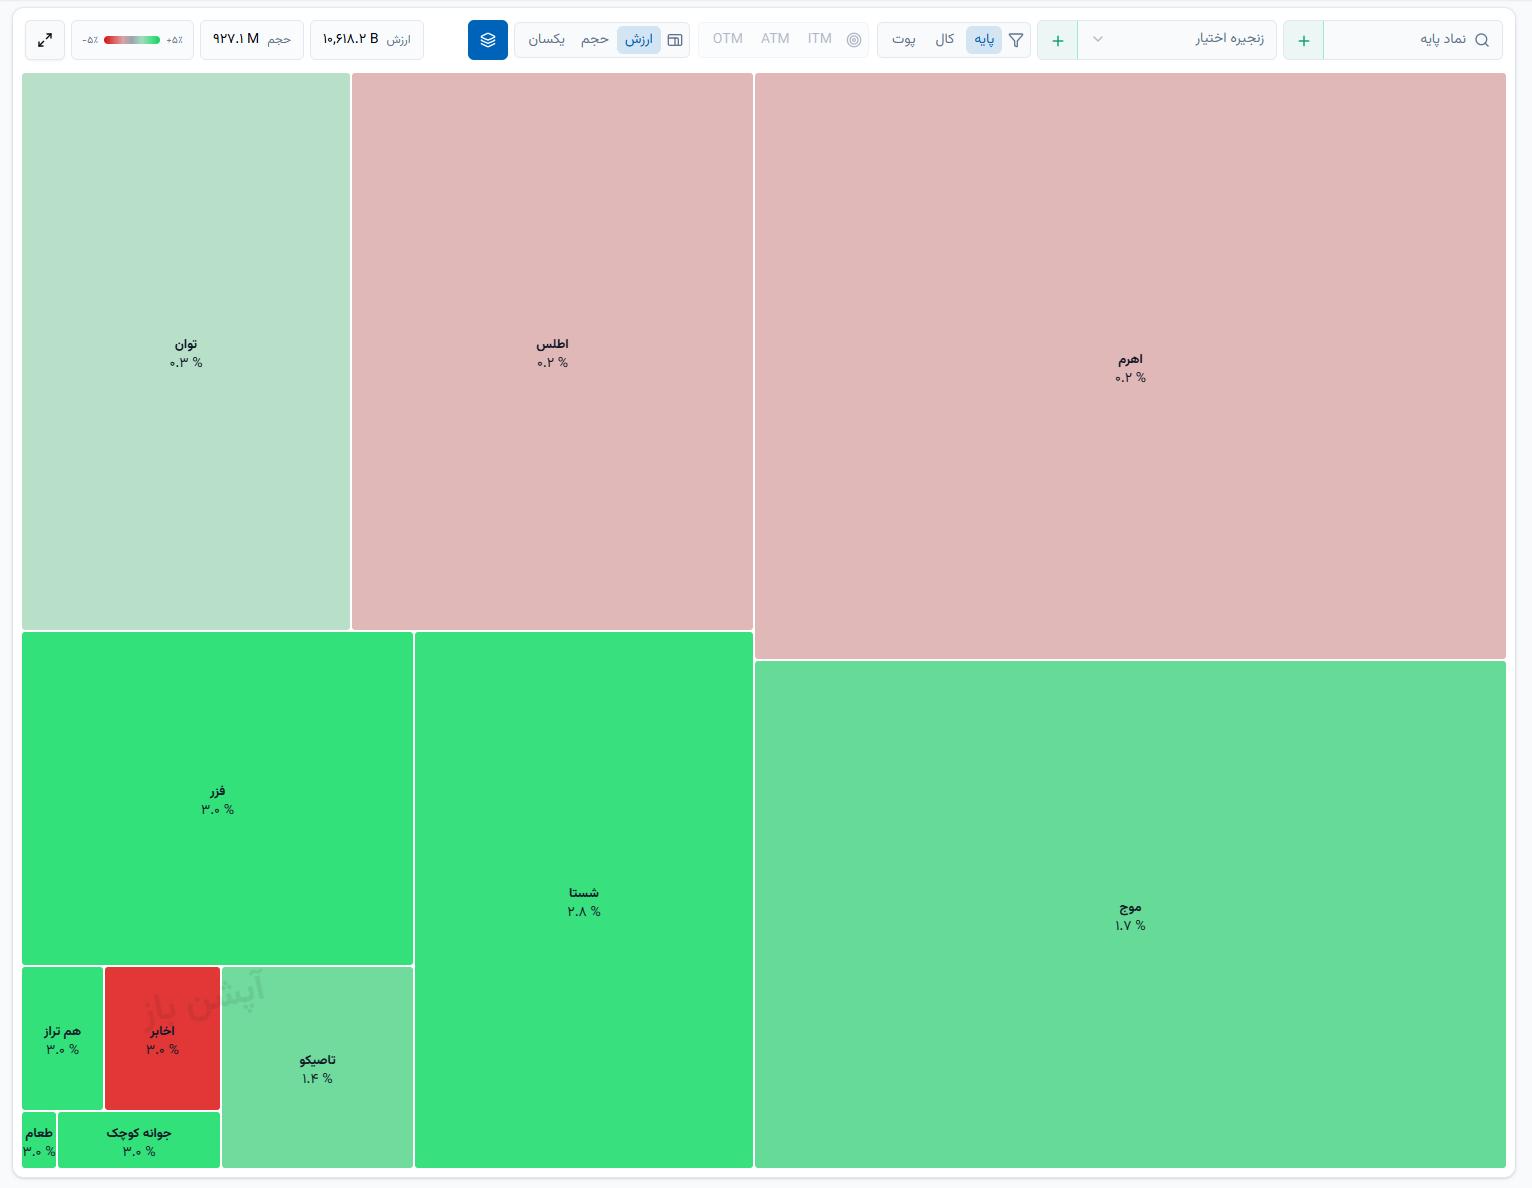Click the target moneyness icon near ITM

pos(854,40)
